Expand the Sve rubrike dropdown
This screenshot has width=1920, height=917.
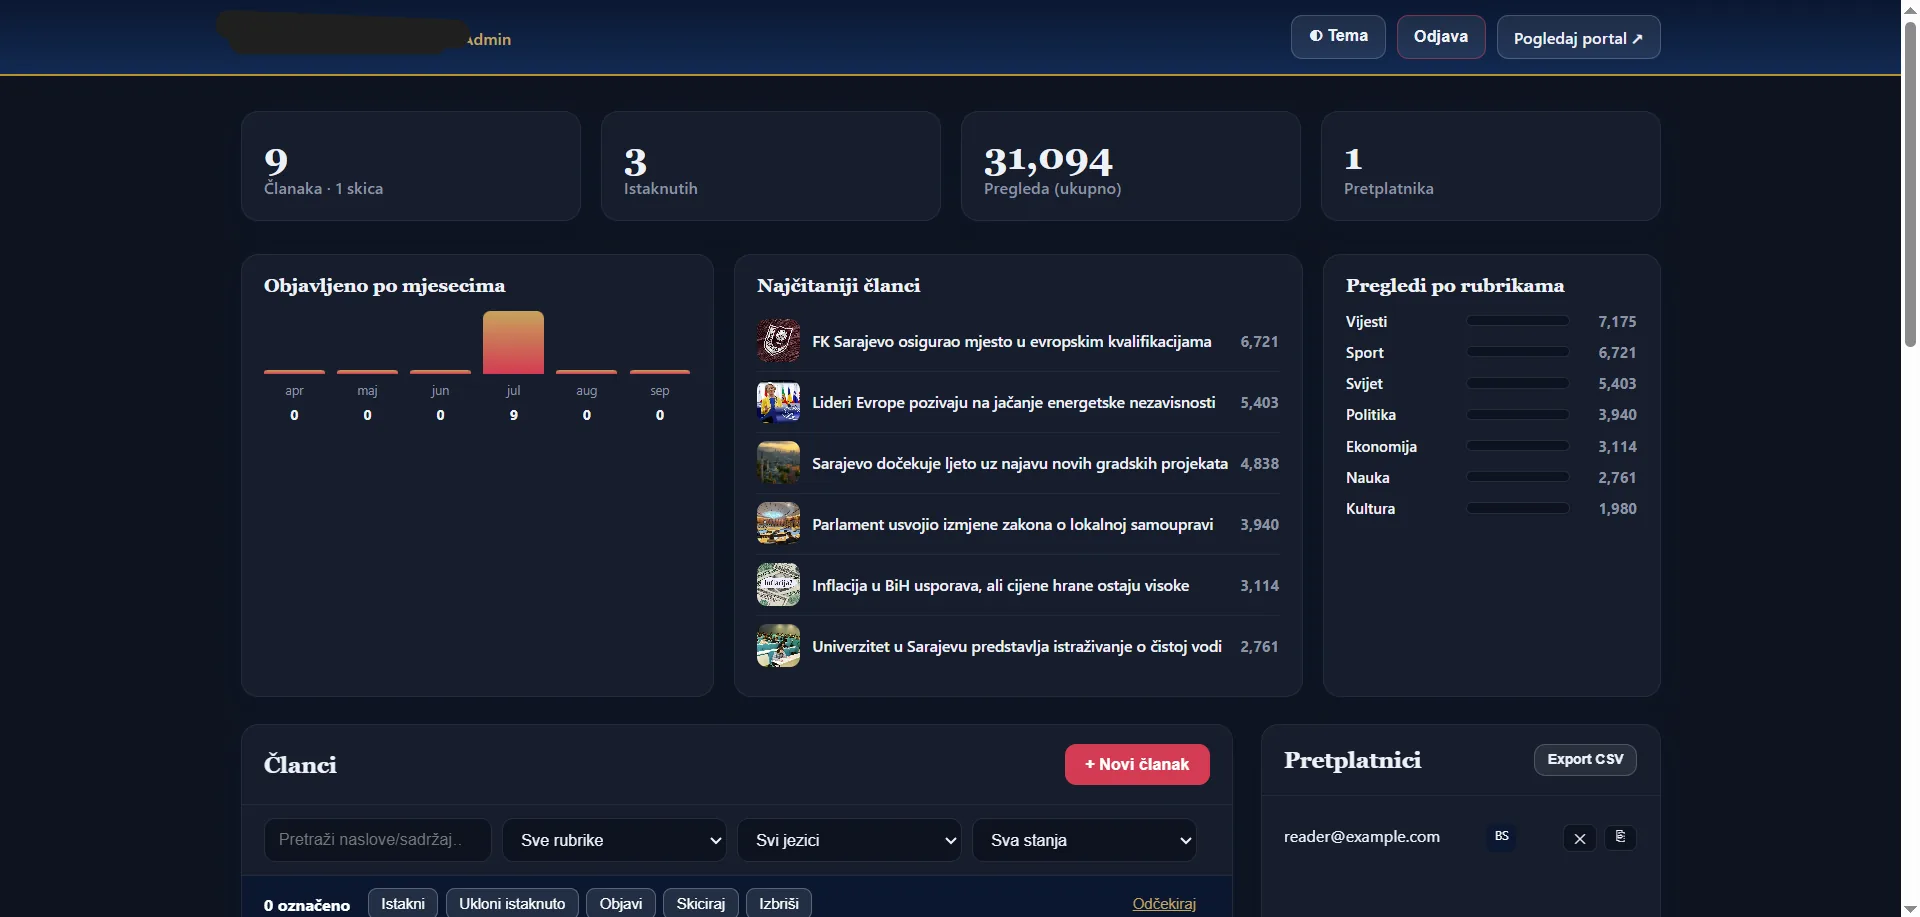click(614, 840)
